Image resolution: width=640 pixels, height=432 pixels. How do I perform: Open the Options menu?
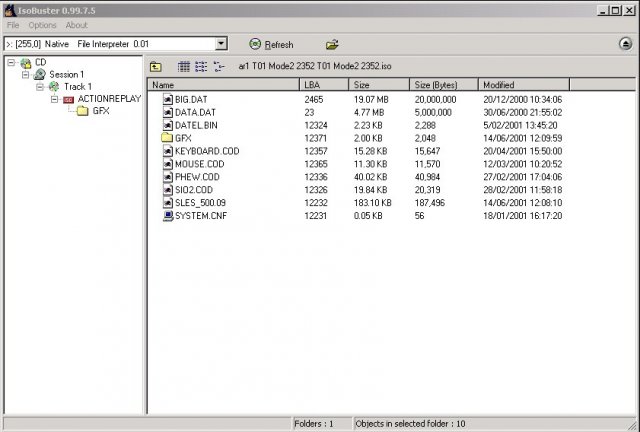click(x=42, y=25)
